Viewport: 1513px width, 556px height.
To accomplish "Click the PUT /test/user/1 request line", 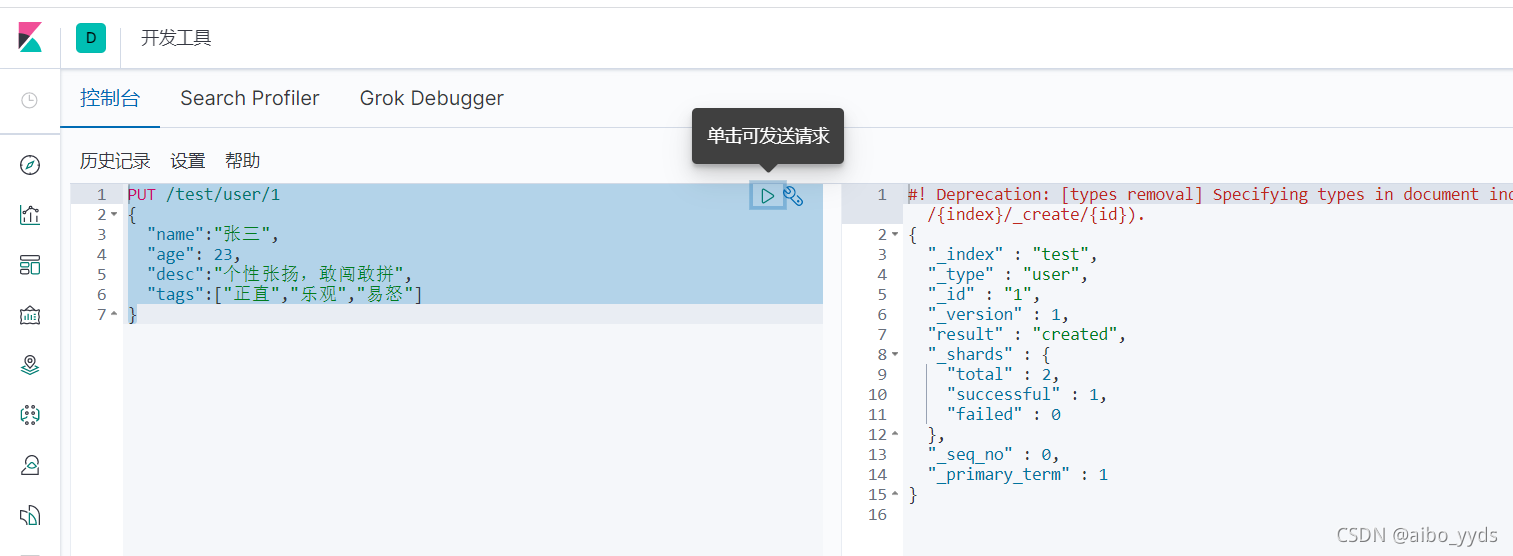I will (x=204, y=194).
